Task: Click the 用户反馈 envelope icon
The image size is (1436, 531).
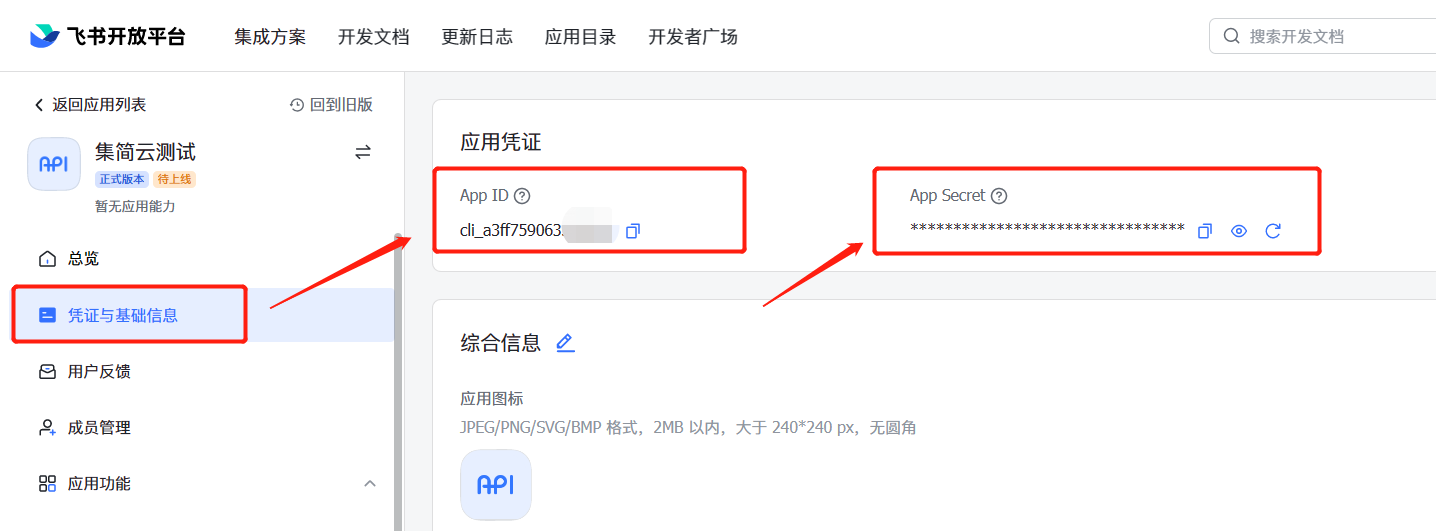Action: (x=47, y=371)
